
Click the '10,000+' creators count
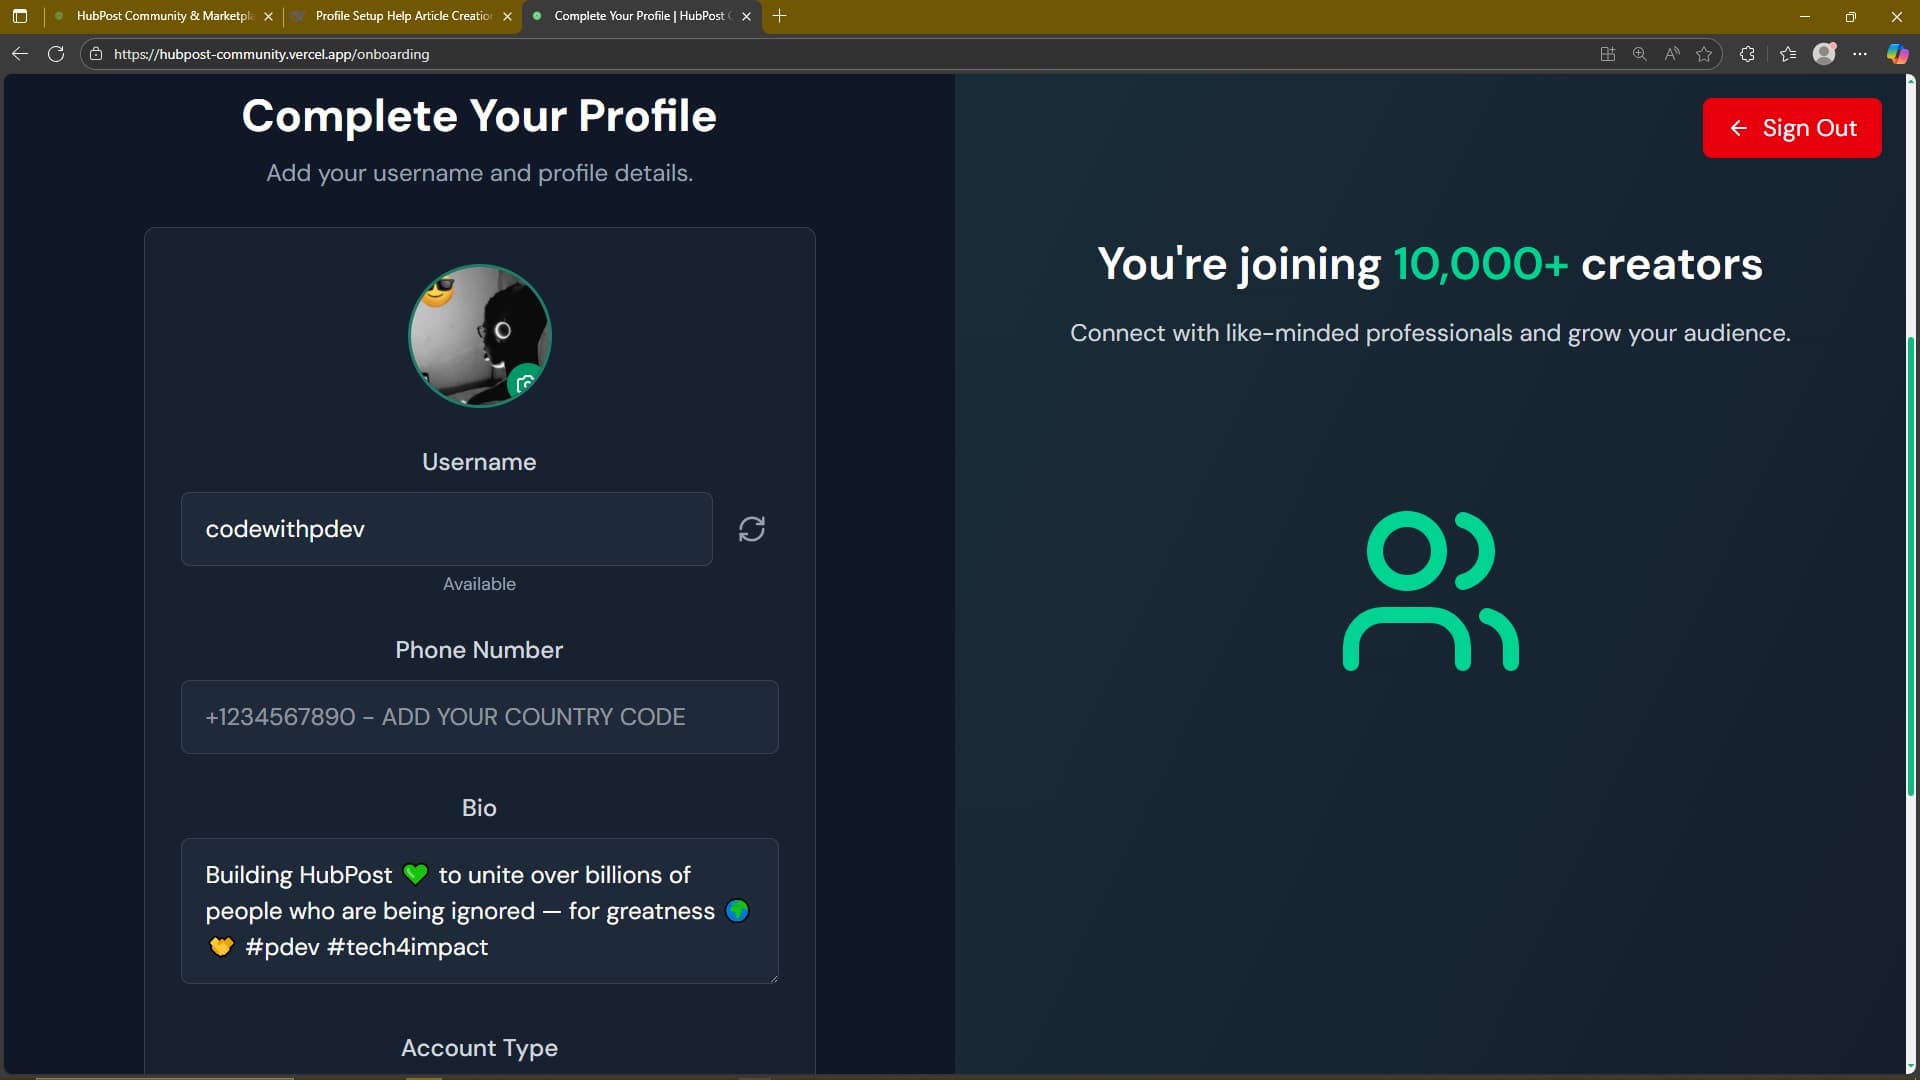point(1481,264)
